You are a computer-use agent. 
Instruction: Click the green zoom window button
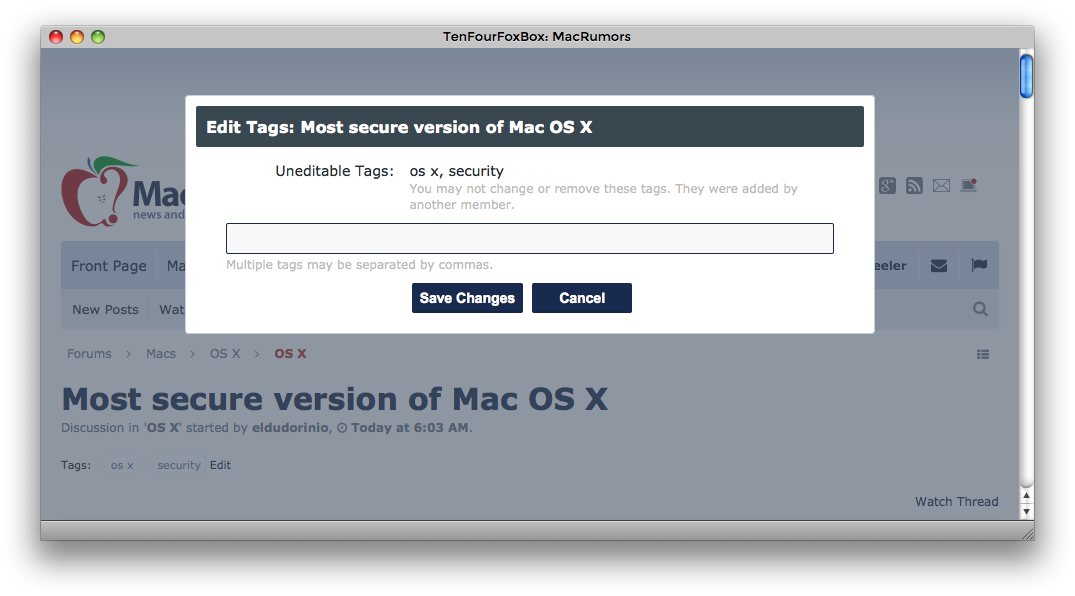[x=98, y=36]
